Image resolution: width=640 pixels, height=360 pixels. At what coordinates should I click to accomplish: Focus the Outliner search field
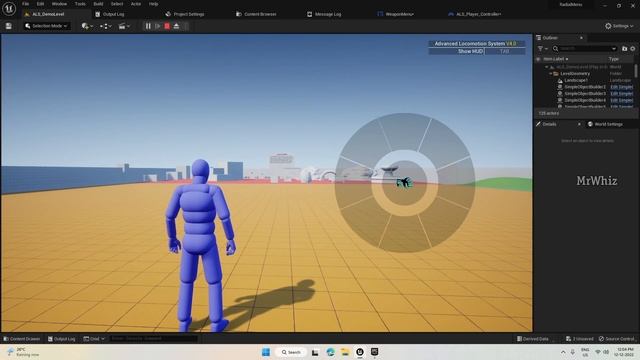tap(585, 49)
